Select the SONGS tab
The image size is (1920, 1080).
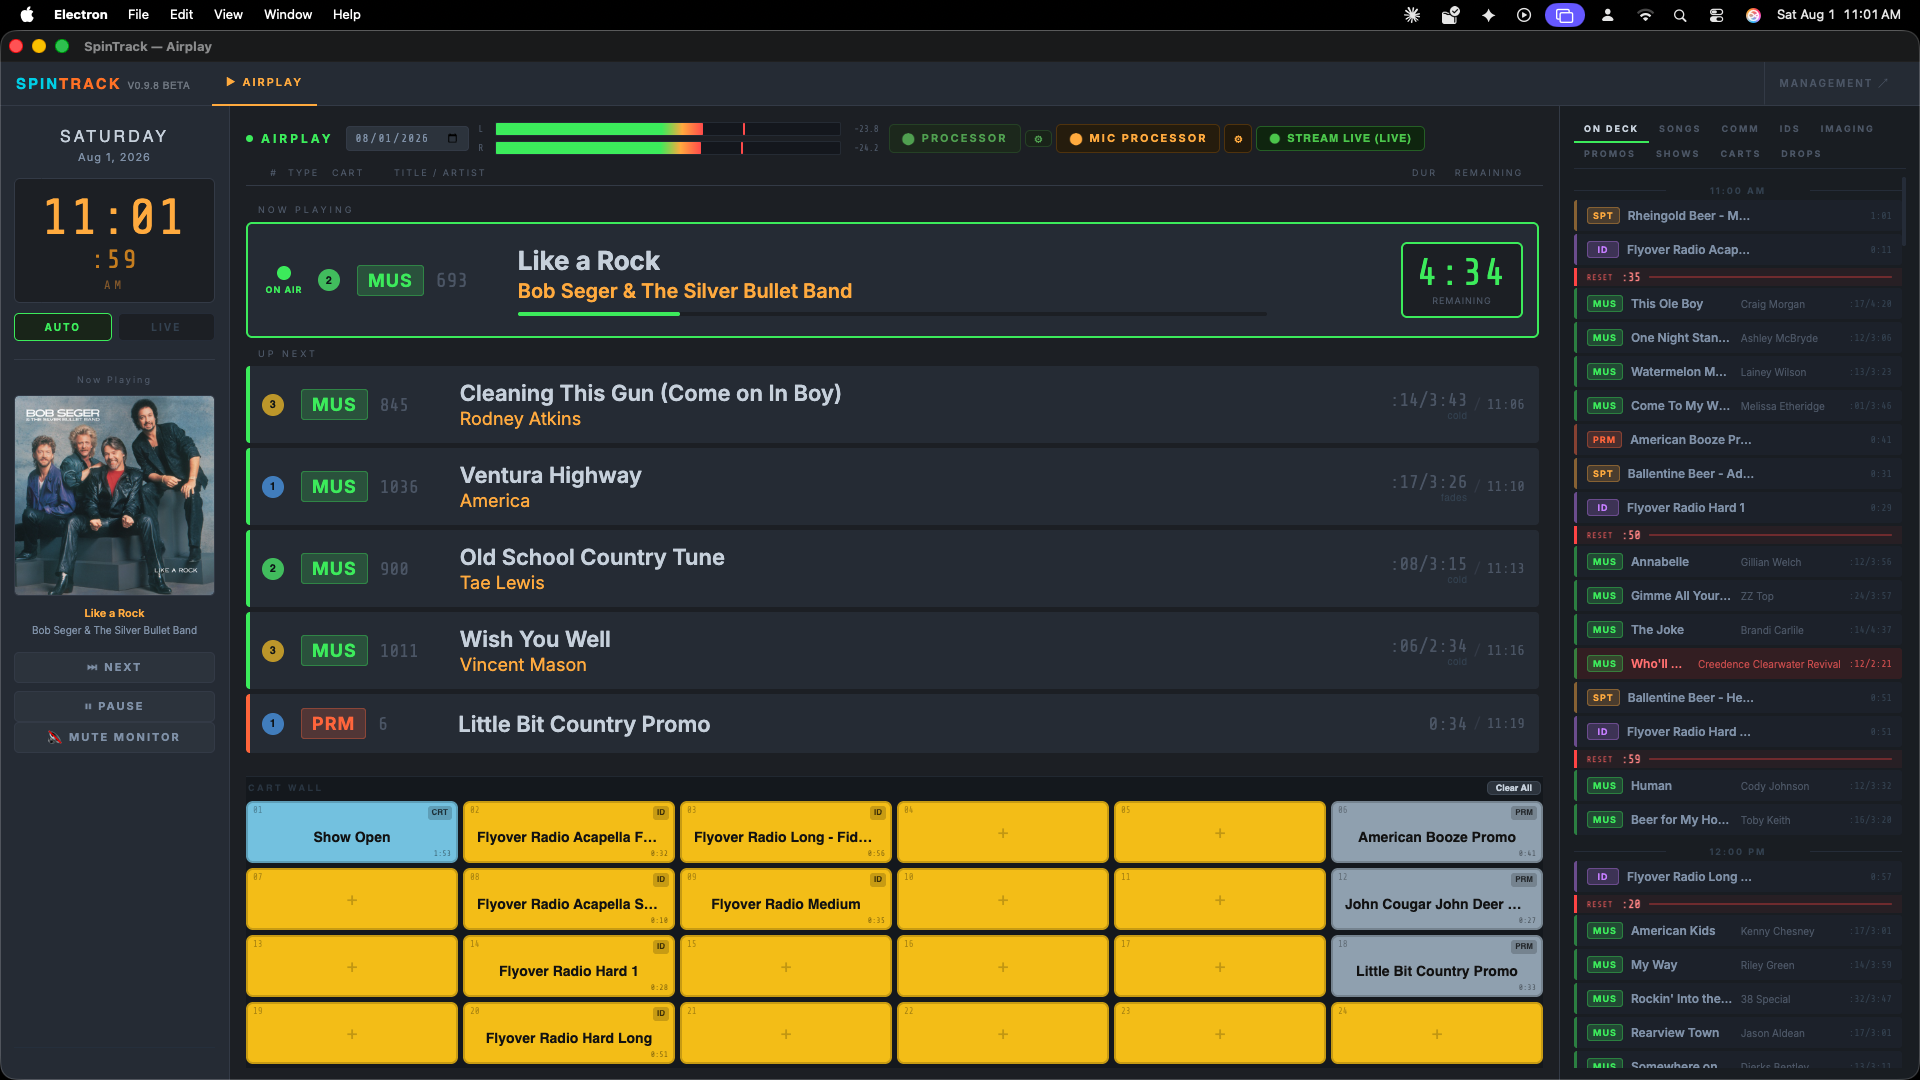(x=1679, y=129)
